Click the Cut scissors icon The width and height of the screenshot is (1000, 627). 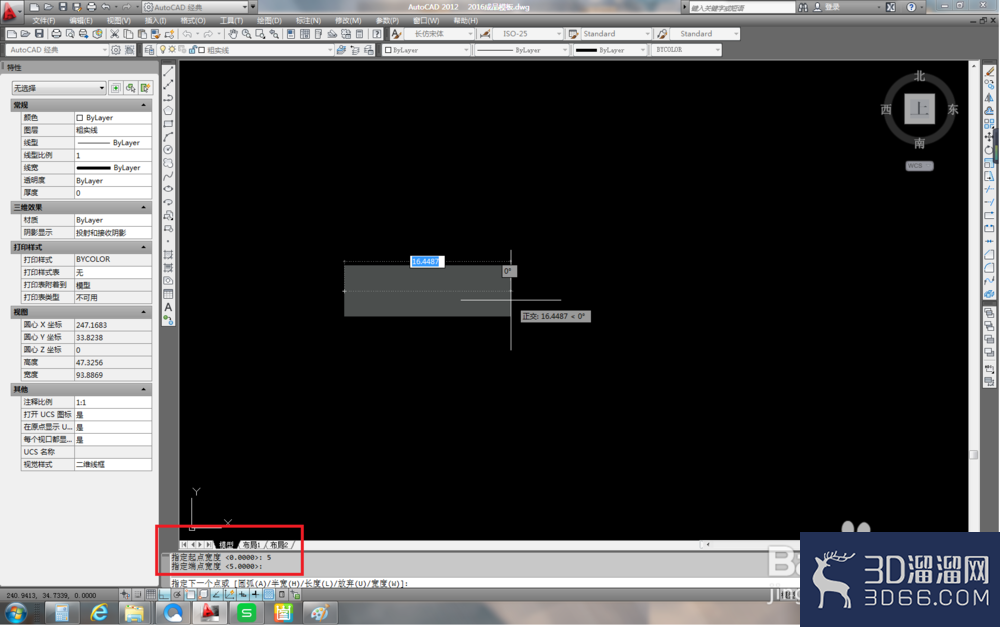pyautogui.click(x=114, y=34)
